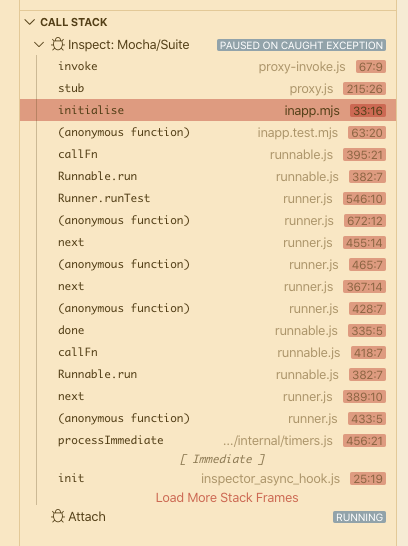Select anonymous function frame at runner.js 428:7

[208, 309]
